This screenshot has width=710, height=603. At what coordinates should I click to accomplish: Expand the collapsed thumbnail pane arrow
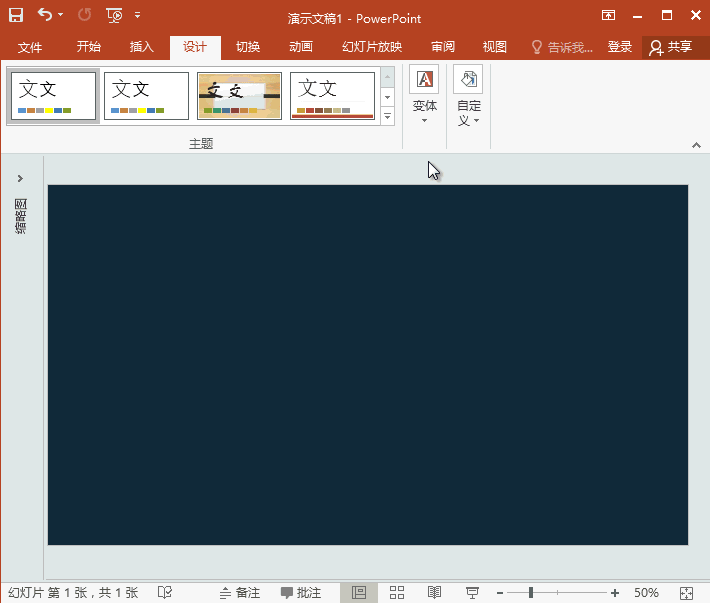click(x=20, y=178)
